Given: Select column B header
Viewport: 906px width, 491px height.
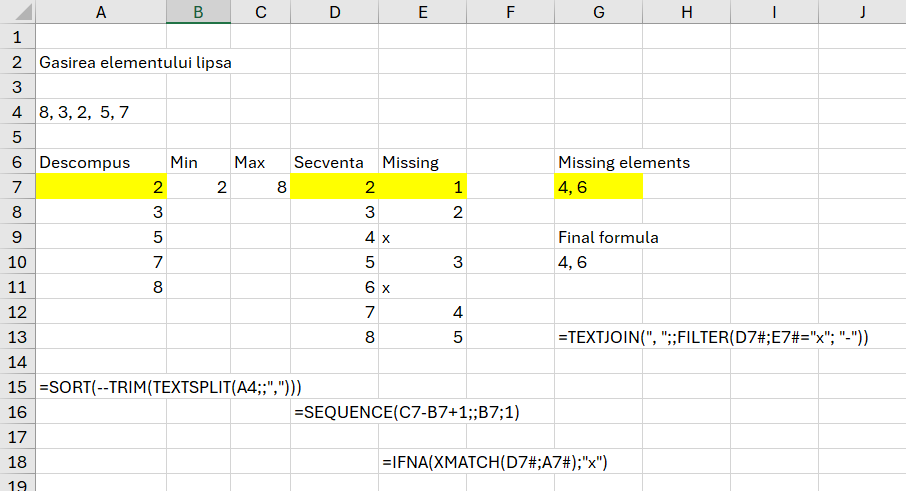Looking at the screenshot, I should [198, 12].
